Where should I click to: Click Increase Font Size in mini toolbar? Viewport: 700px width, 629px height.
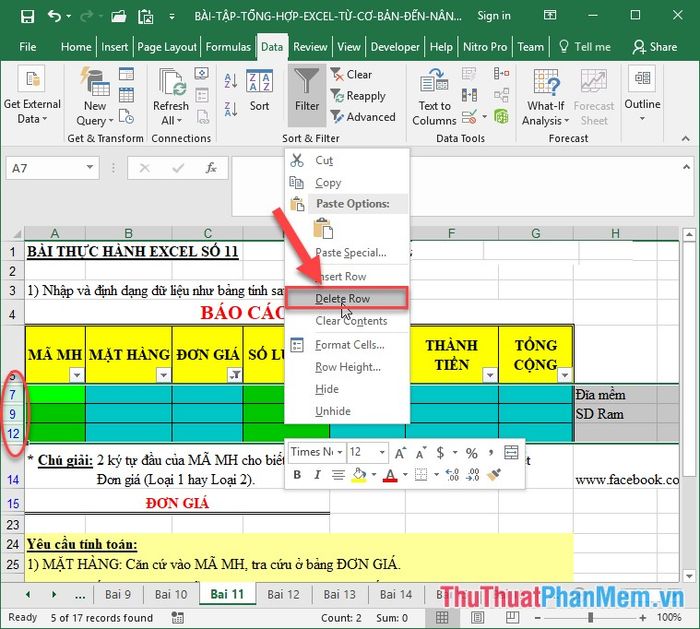click(401, 452)
